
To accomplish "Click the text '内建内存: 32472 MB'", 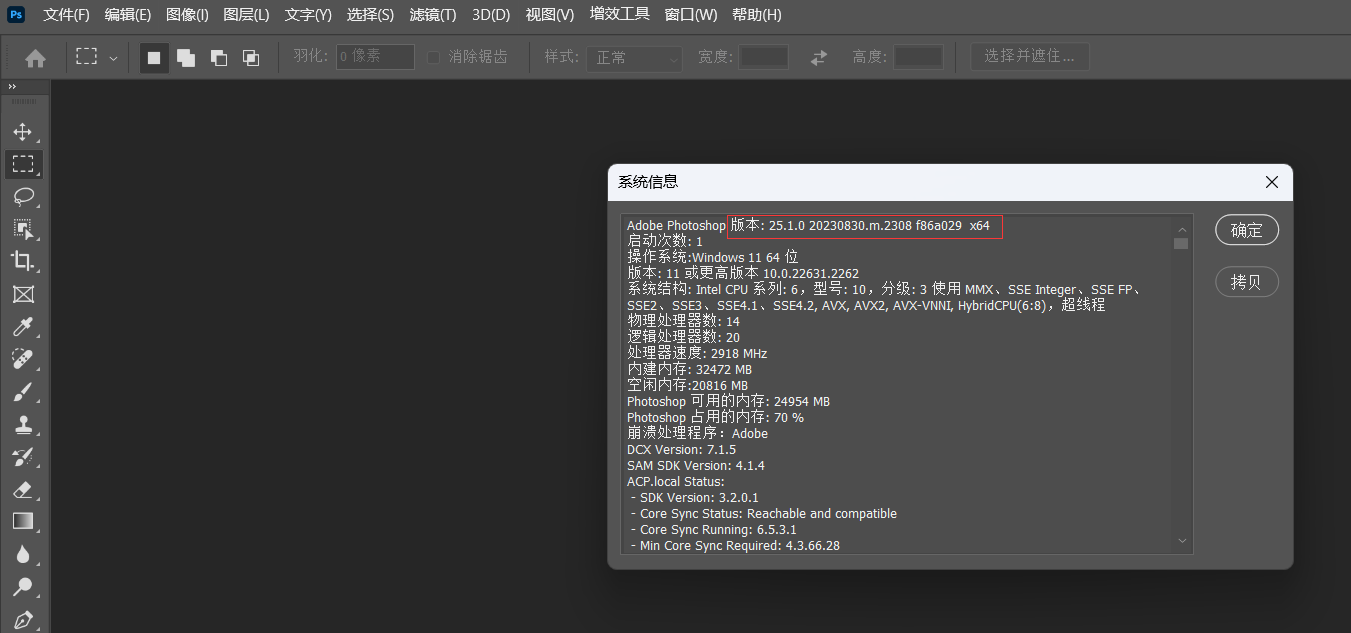I will tap(689, 369).
